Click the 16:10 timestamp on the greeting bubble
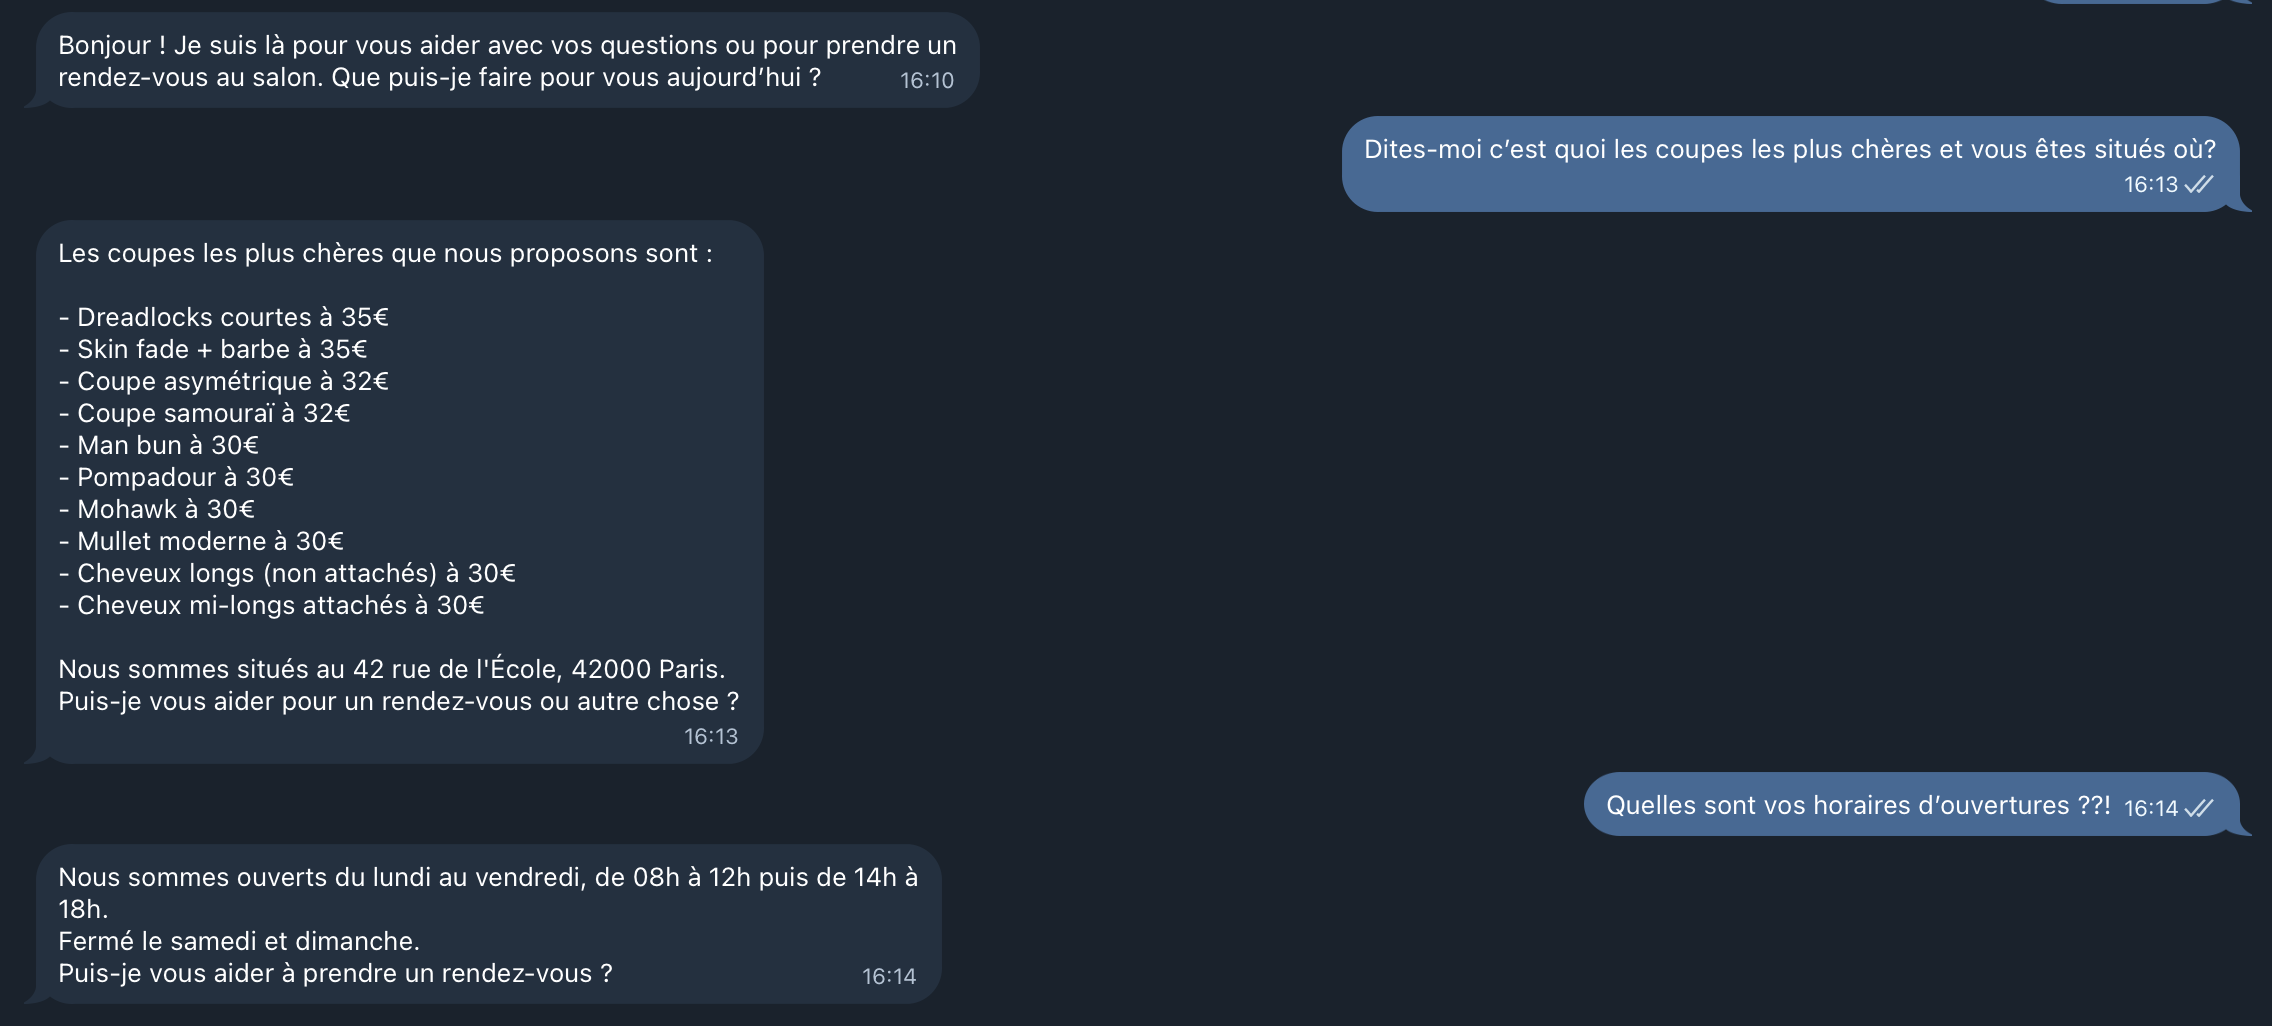Viewport: 2272px width, 1026px height. (x=927, y=80)
